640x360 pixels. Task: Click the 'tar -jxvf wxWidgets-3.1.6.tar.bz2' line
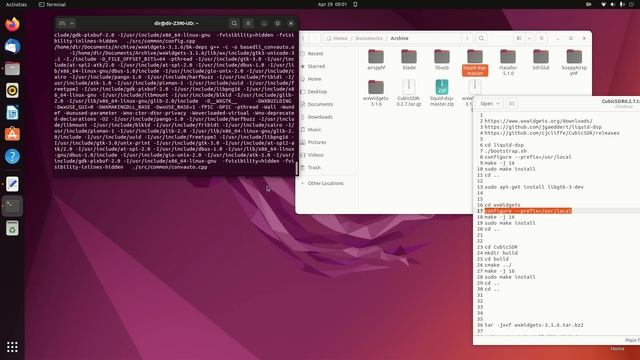pos(534,325)
